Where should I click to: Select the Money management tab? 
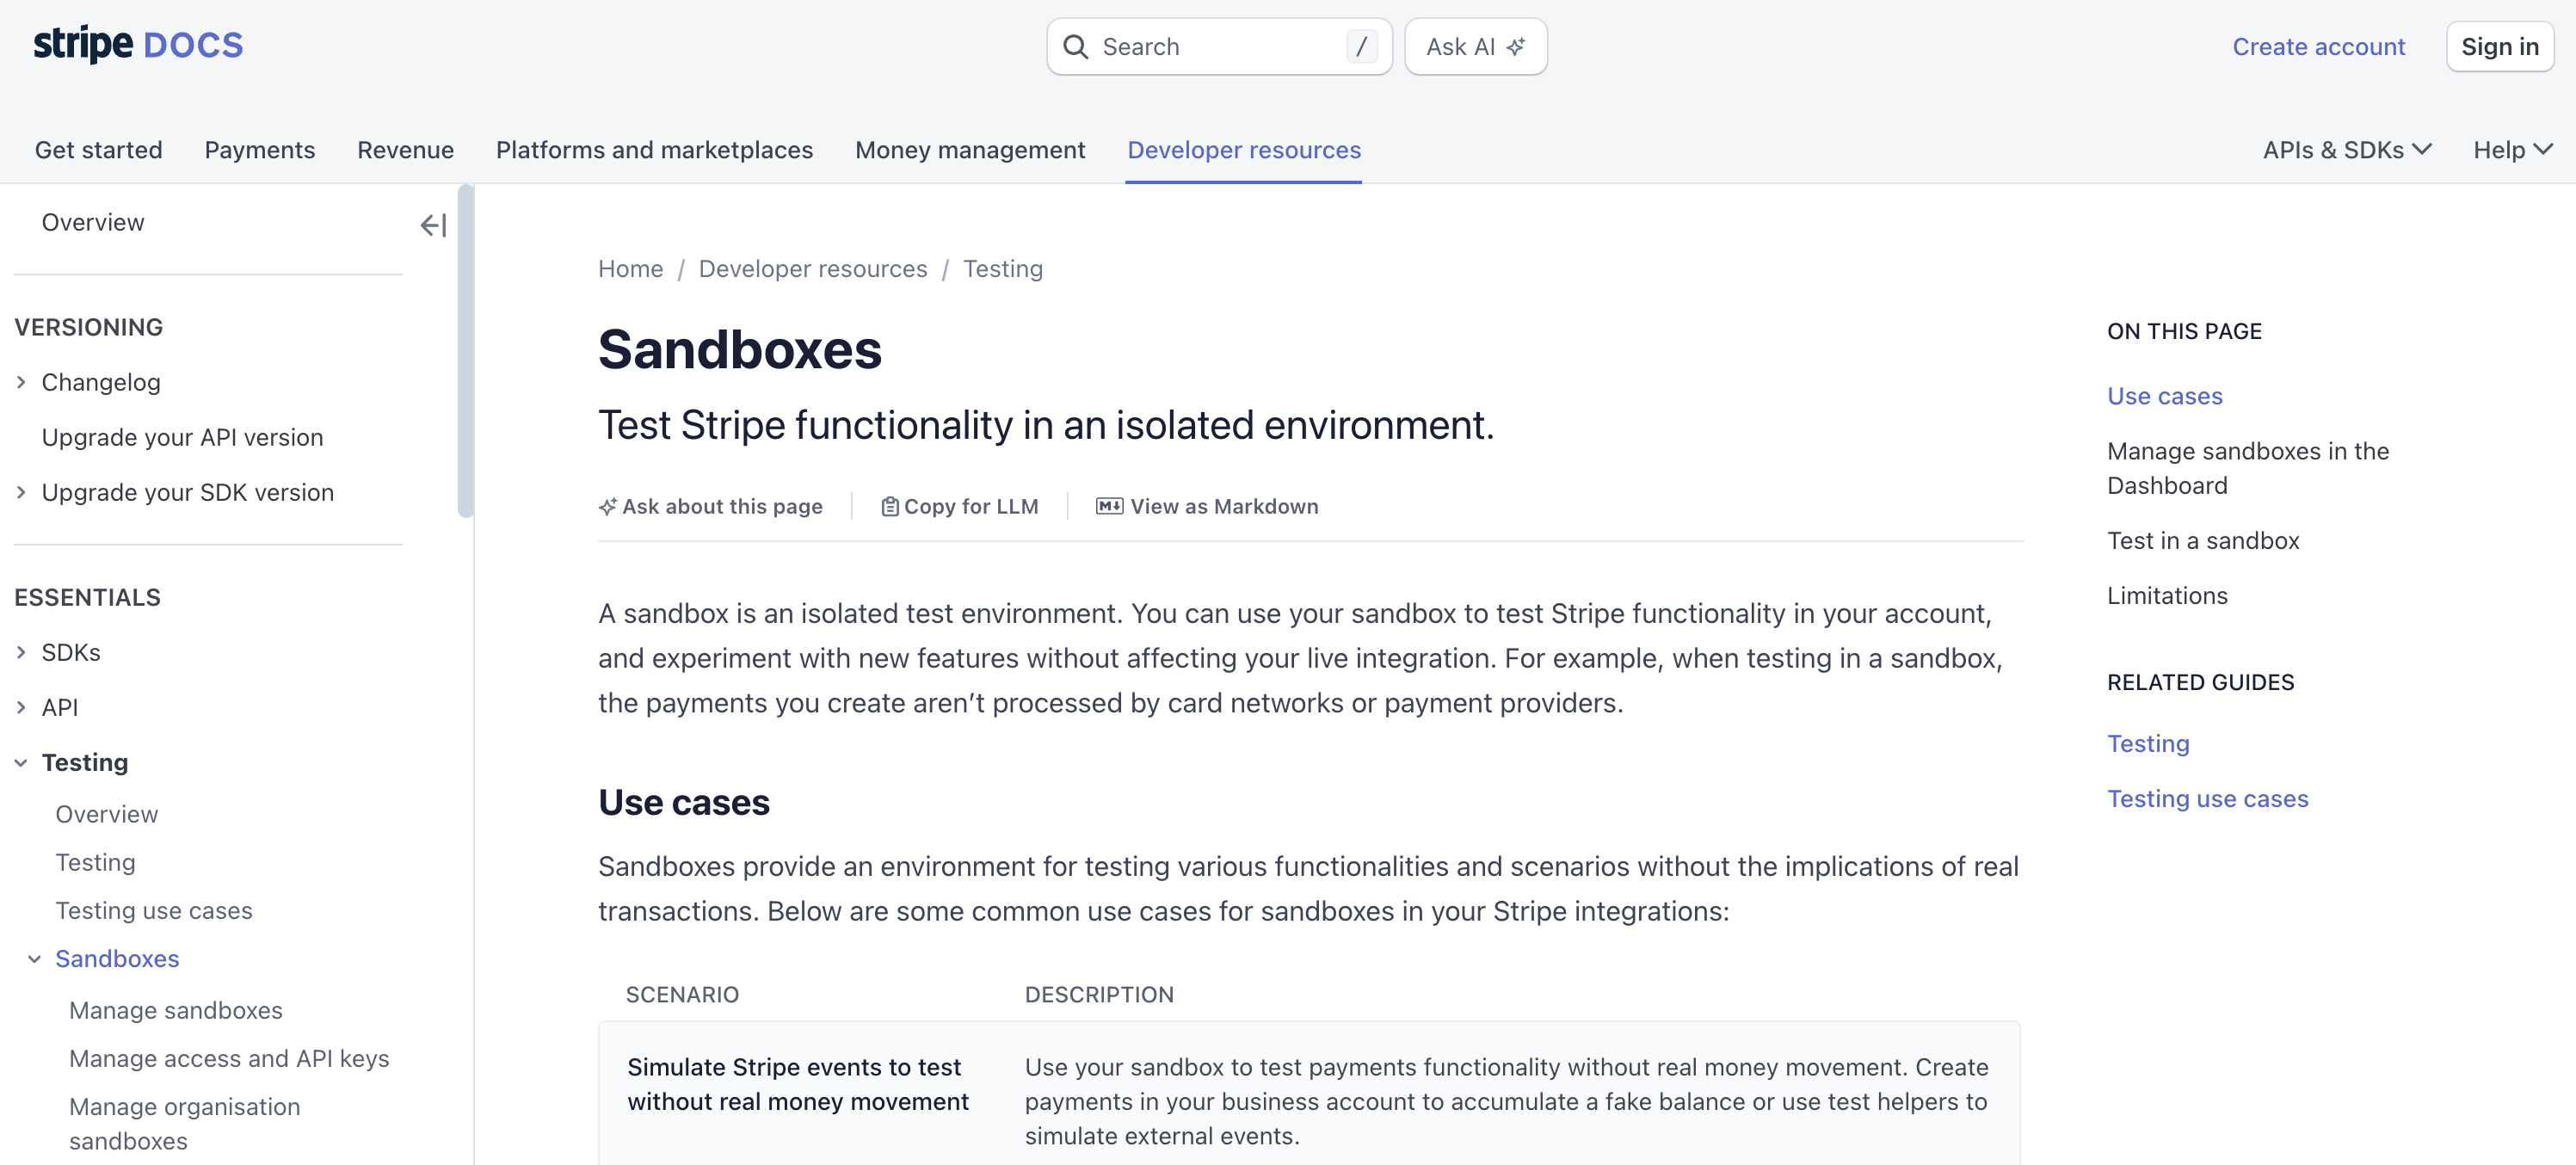click(969, 149)
